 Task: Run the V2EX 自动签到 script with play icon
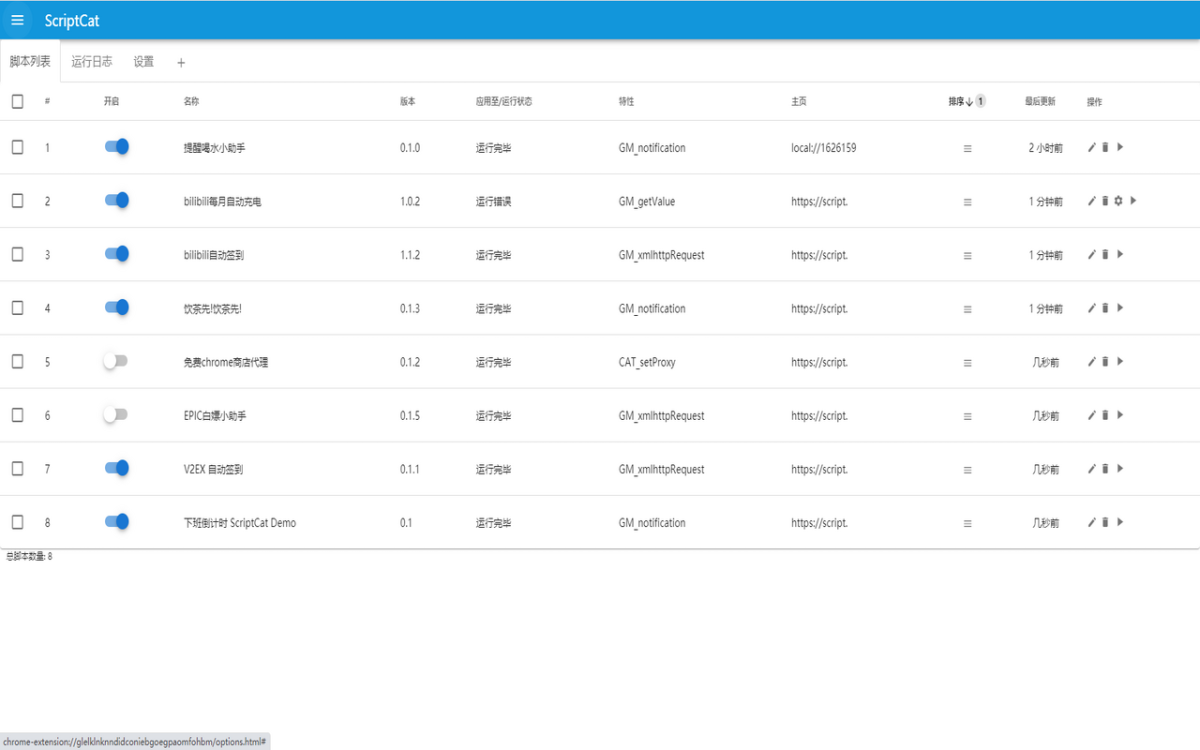(1120, 468)
